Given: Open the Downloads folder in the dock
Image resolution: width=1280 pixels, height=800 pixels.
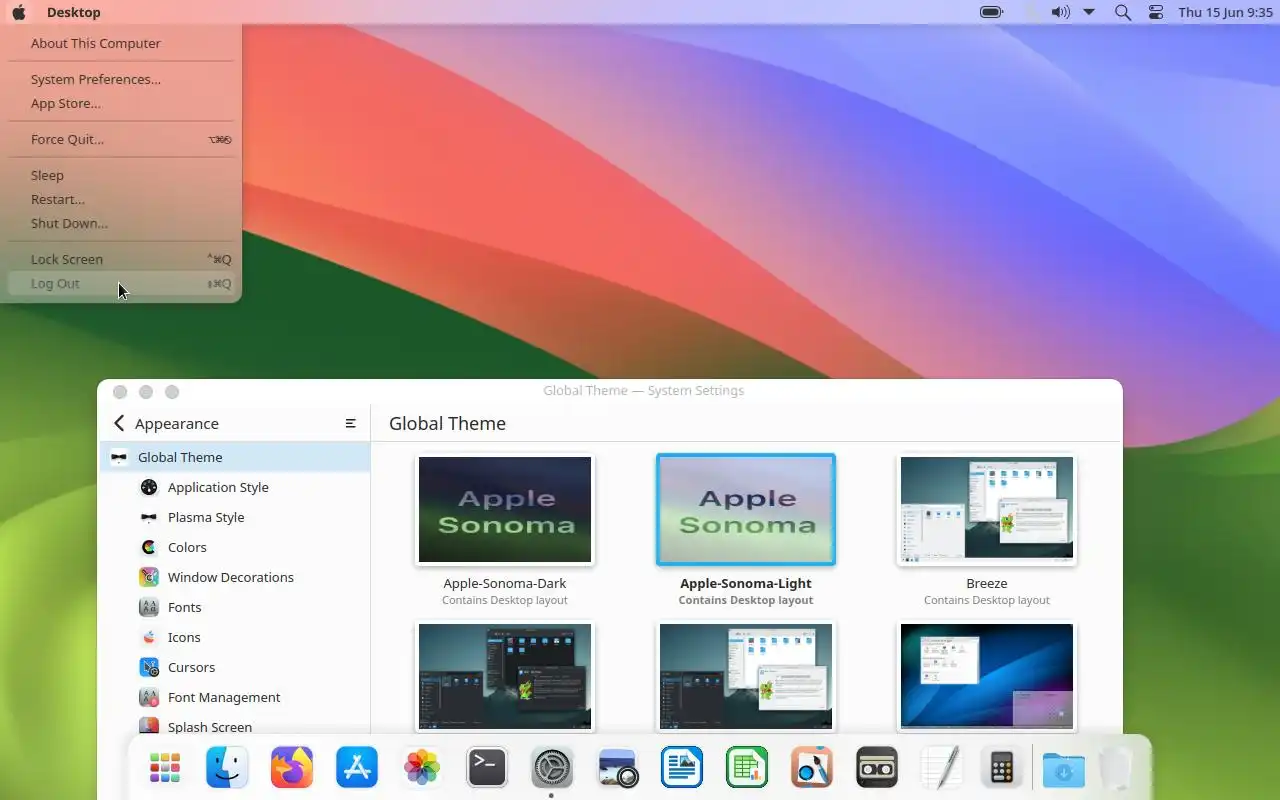Looking at the screenshot, I should coord(1063,768).
